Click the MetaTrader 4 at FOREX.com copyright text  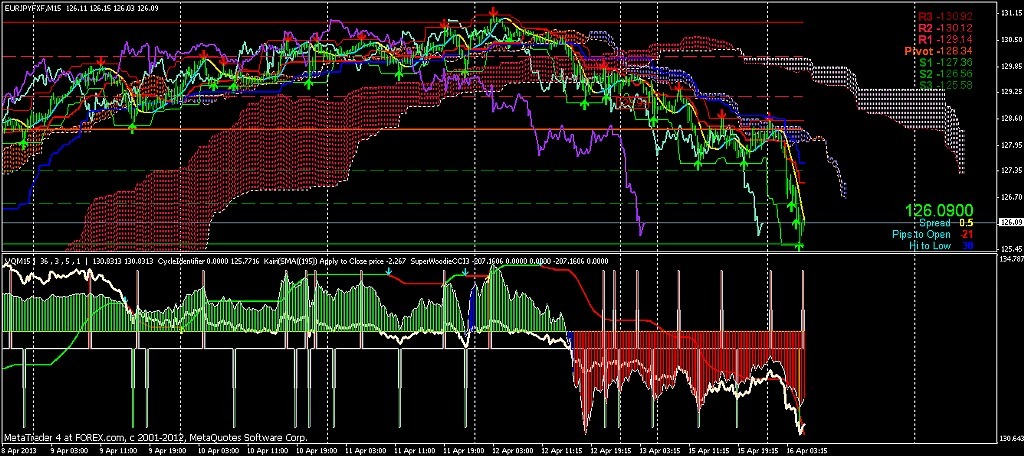point(155,438)
